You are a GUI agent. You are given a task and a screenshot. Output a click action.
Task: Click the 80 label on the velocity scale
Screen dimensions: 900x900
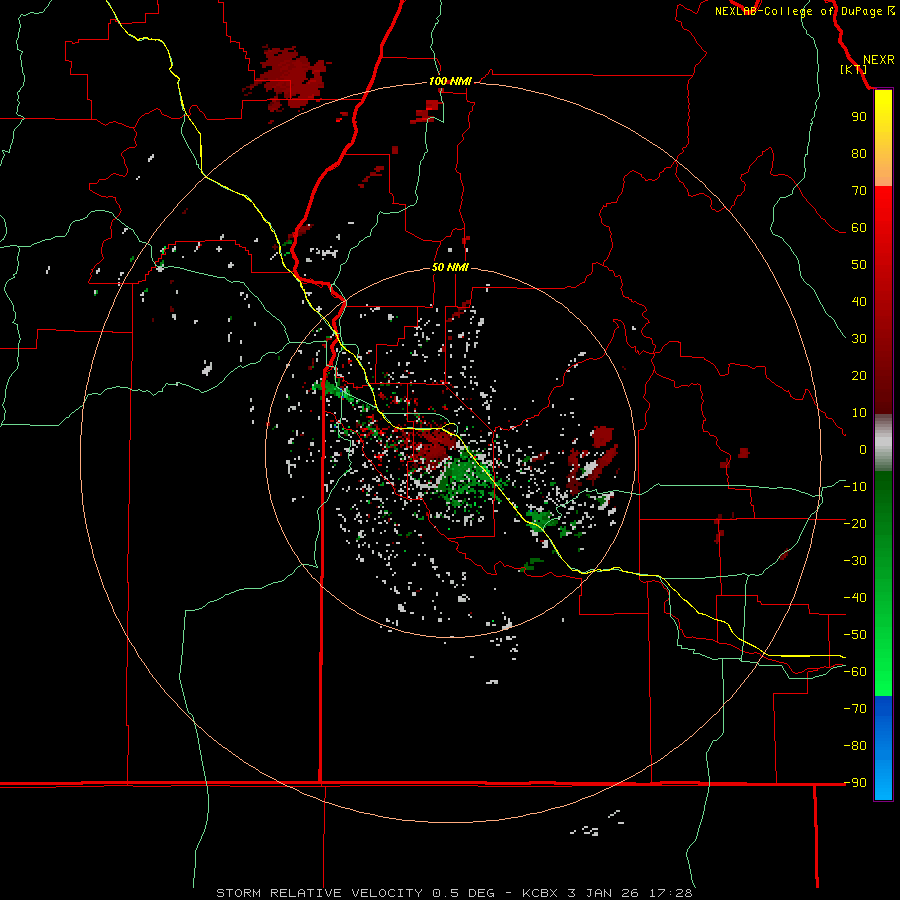[859, 154]
